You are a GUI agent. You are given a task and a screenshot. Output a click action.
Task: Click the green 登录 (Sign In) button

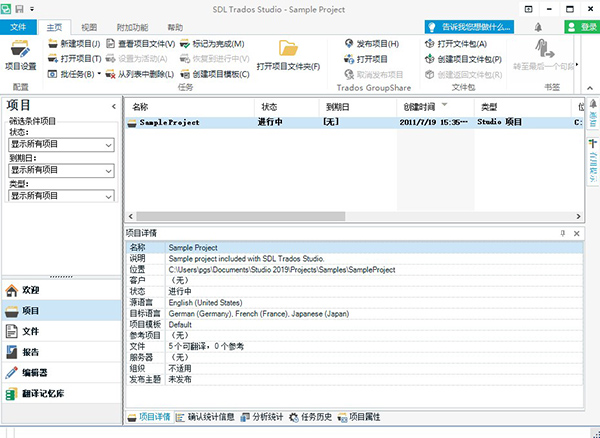click(x=583, y=27)
